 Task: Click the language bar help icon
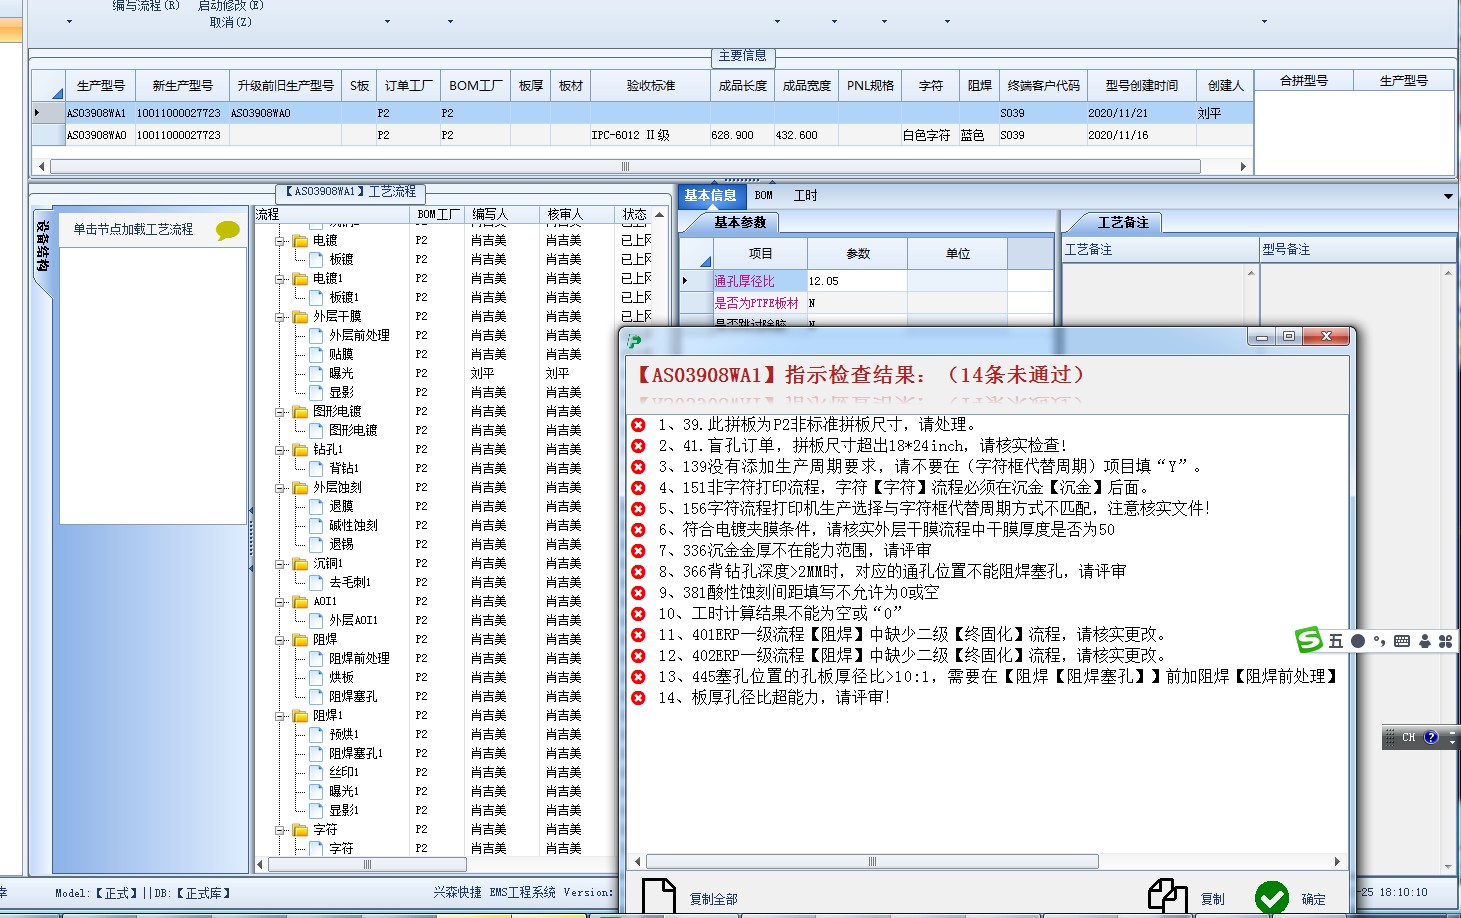(x=1431, y=737)
